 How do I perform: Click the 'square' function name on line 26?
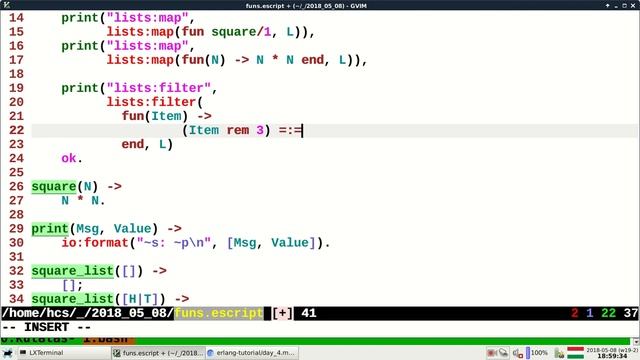(x=54, y=187)
